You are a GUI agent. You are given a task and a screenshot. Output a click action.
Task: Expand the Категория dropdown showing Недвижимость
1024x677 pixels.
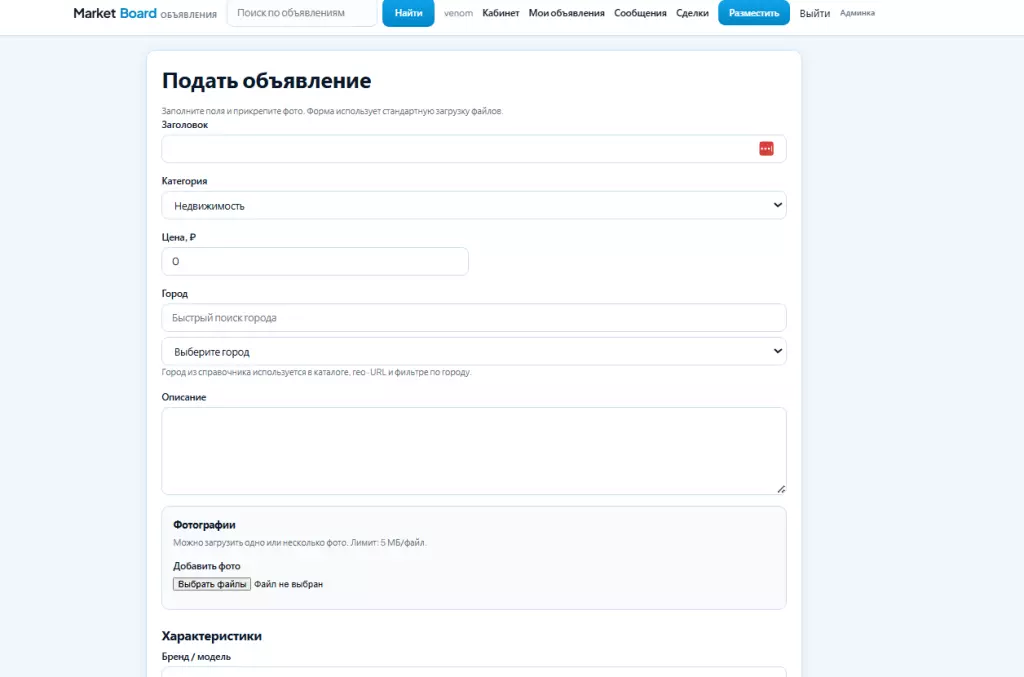pyautogui.click(x=473, y=205)
